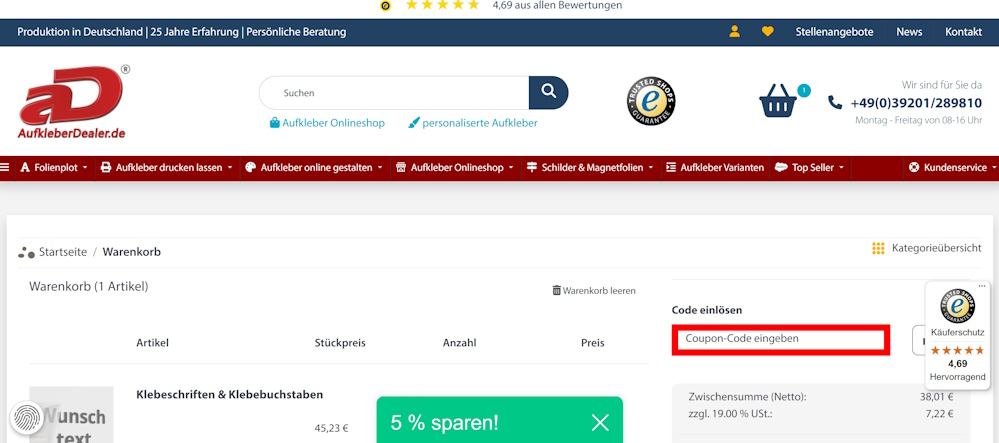The height and width of the screenshot is (443, 999).
Task: Close the 5 % sparen banner
Action: click(600, 422)
